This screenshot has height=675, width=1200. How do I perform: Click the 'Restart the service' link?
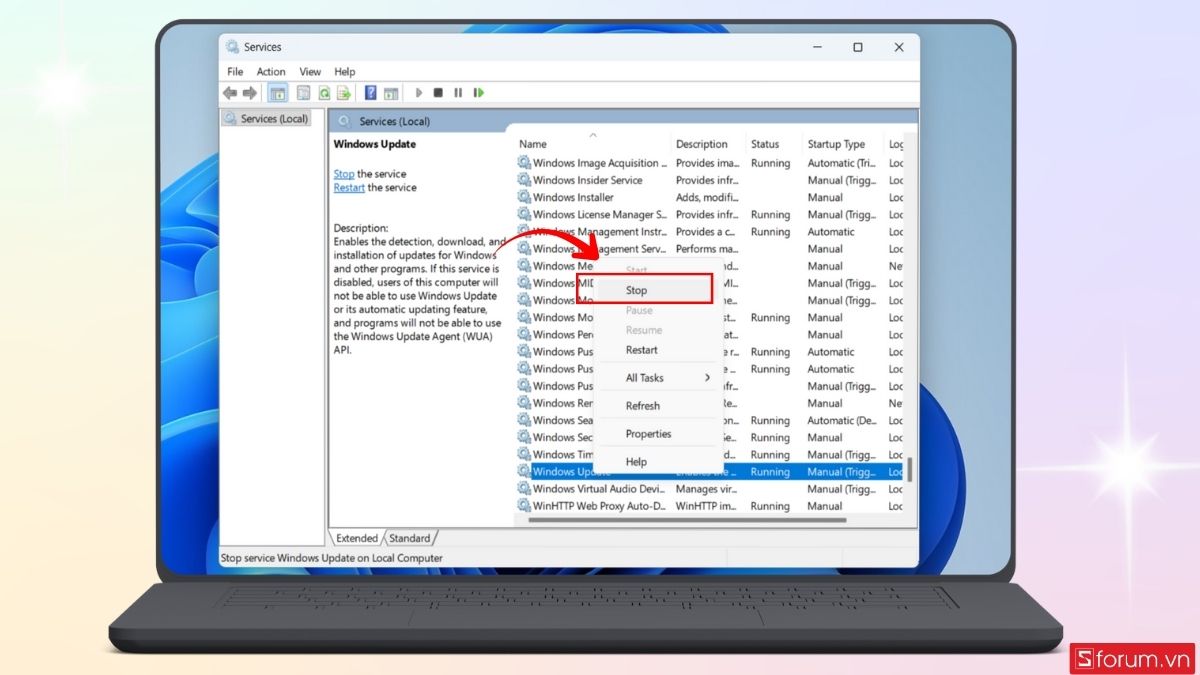tap(349, 188)
